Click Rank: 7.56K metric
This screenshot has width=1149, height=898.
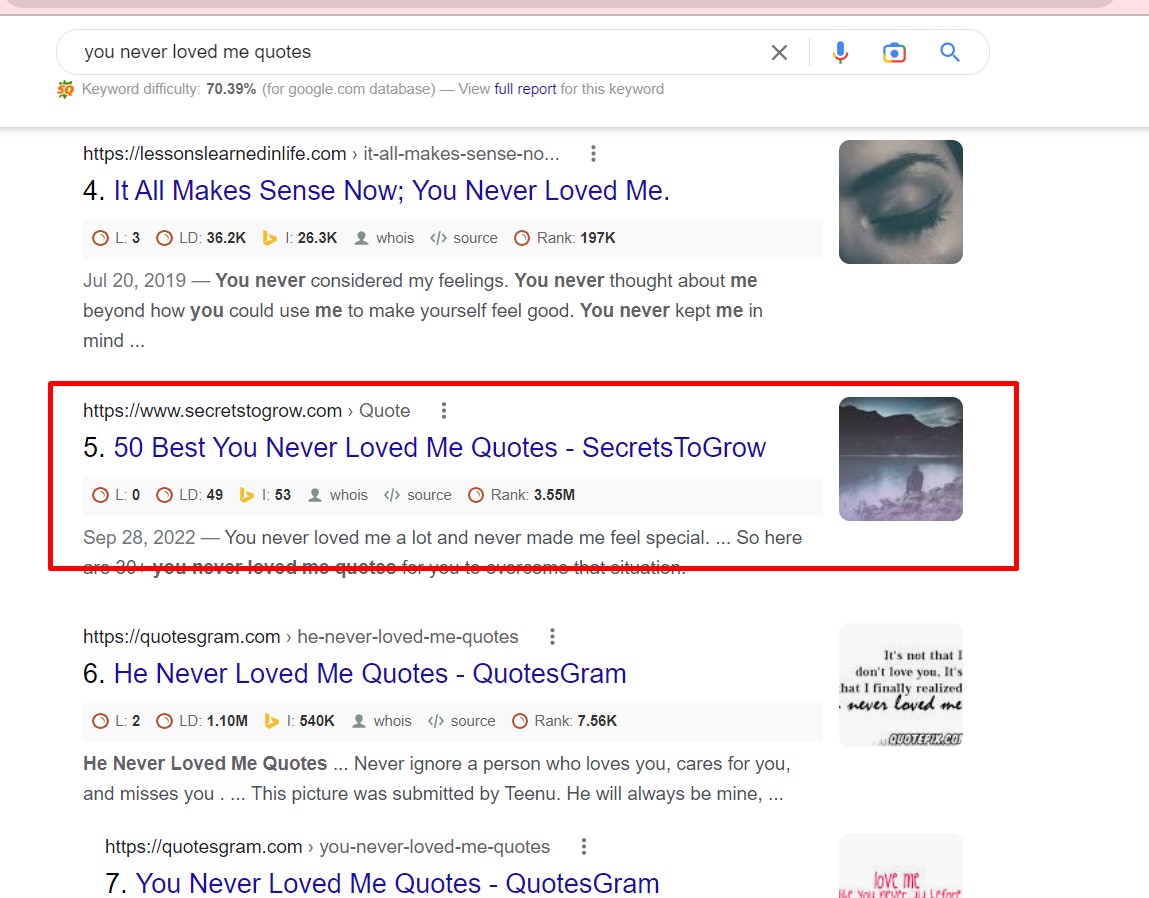pyautogui.click(x=564, y=721)
